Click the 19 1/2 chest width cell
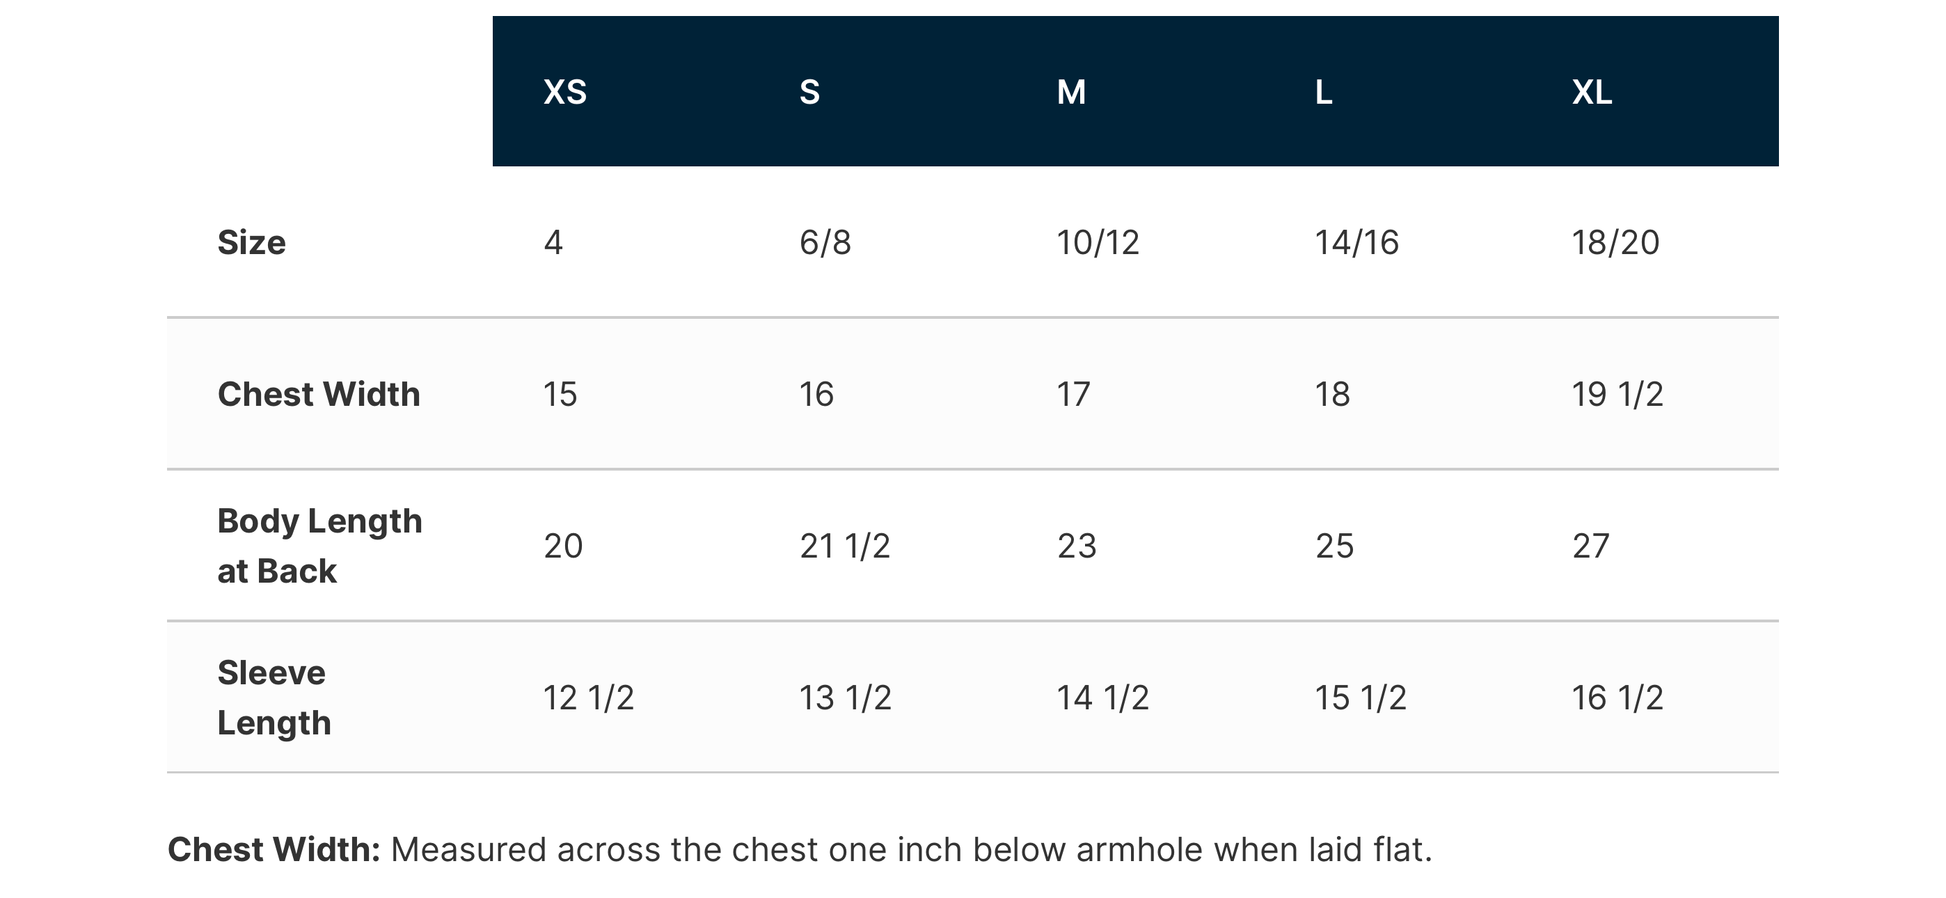The height and width of the screenshot is (898, 1946). click(x=1617, y=394)
